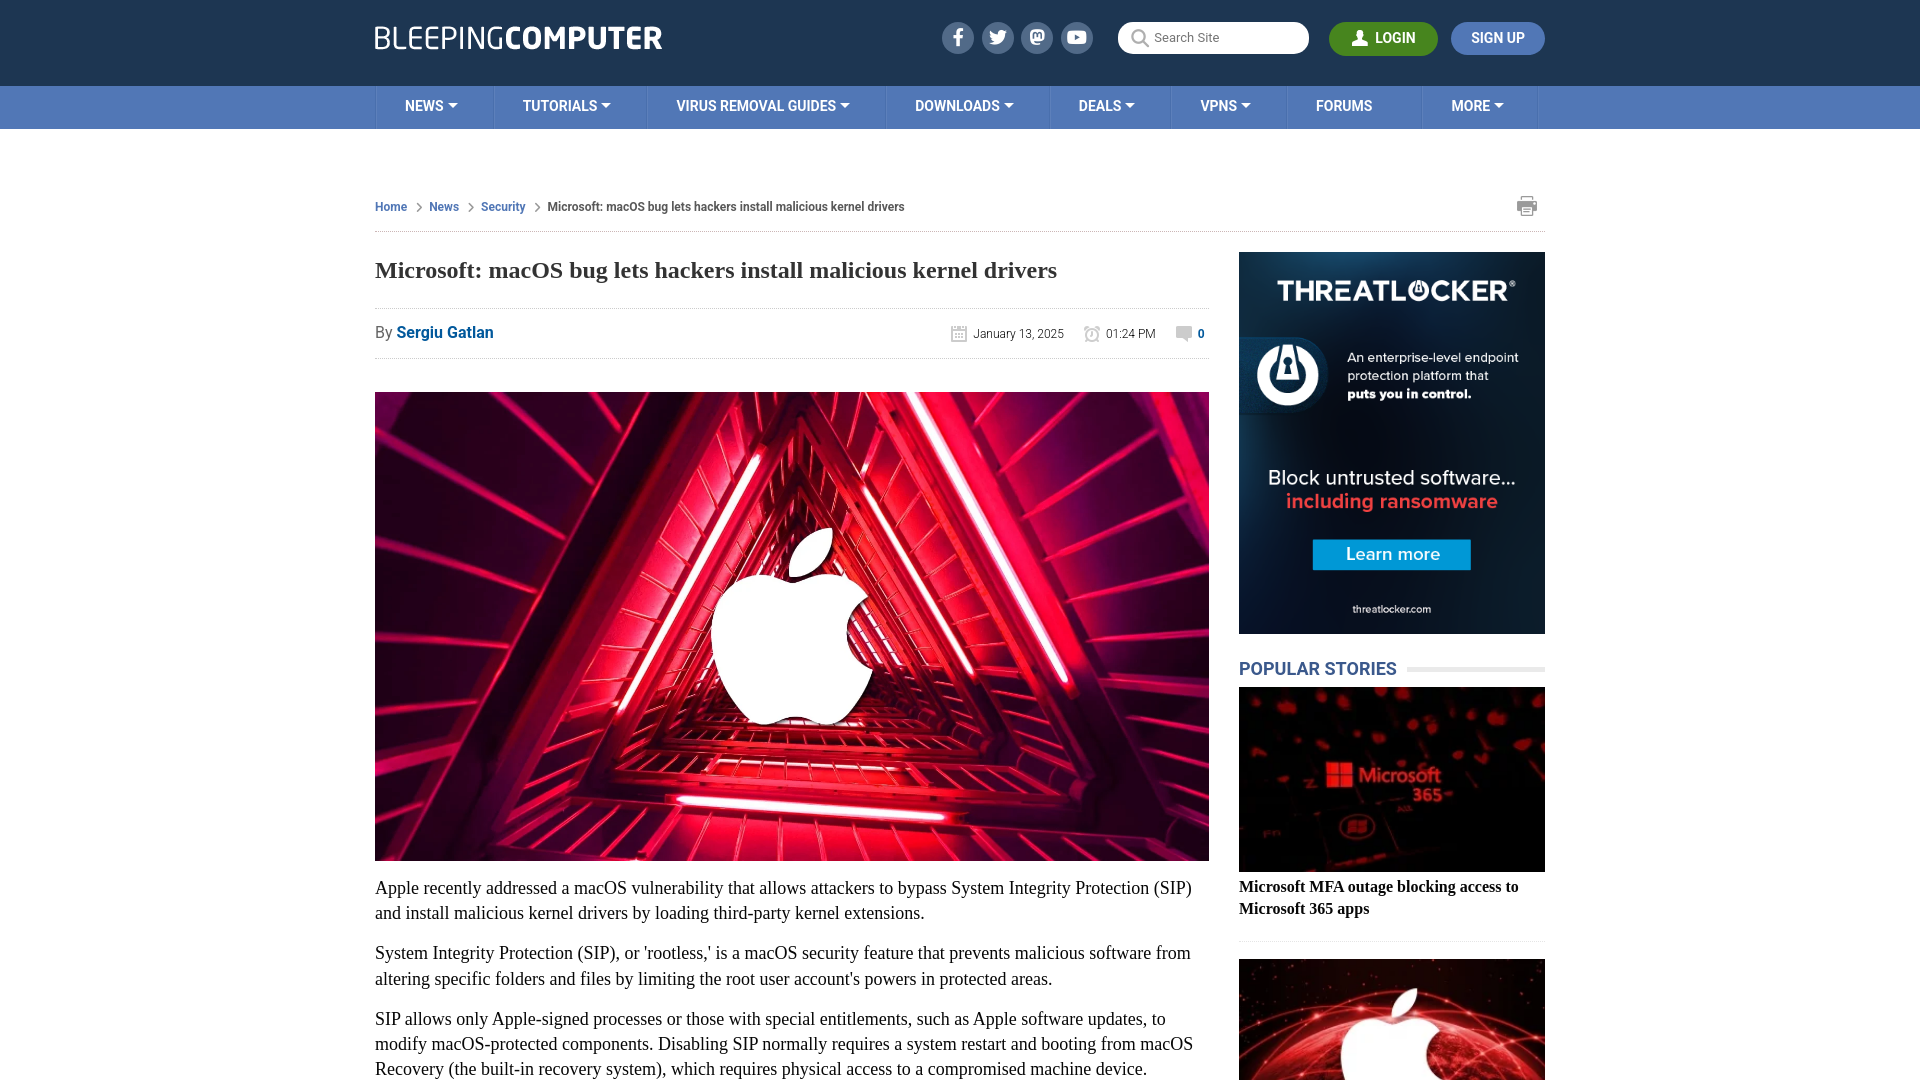Click the ThreatLocker Learn More button
Image resolution: width=1920 pixels, height=1080 pixels.
pos(1391,554)
